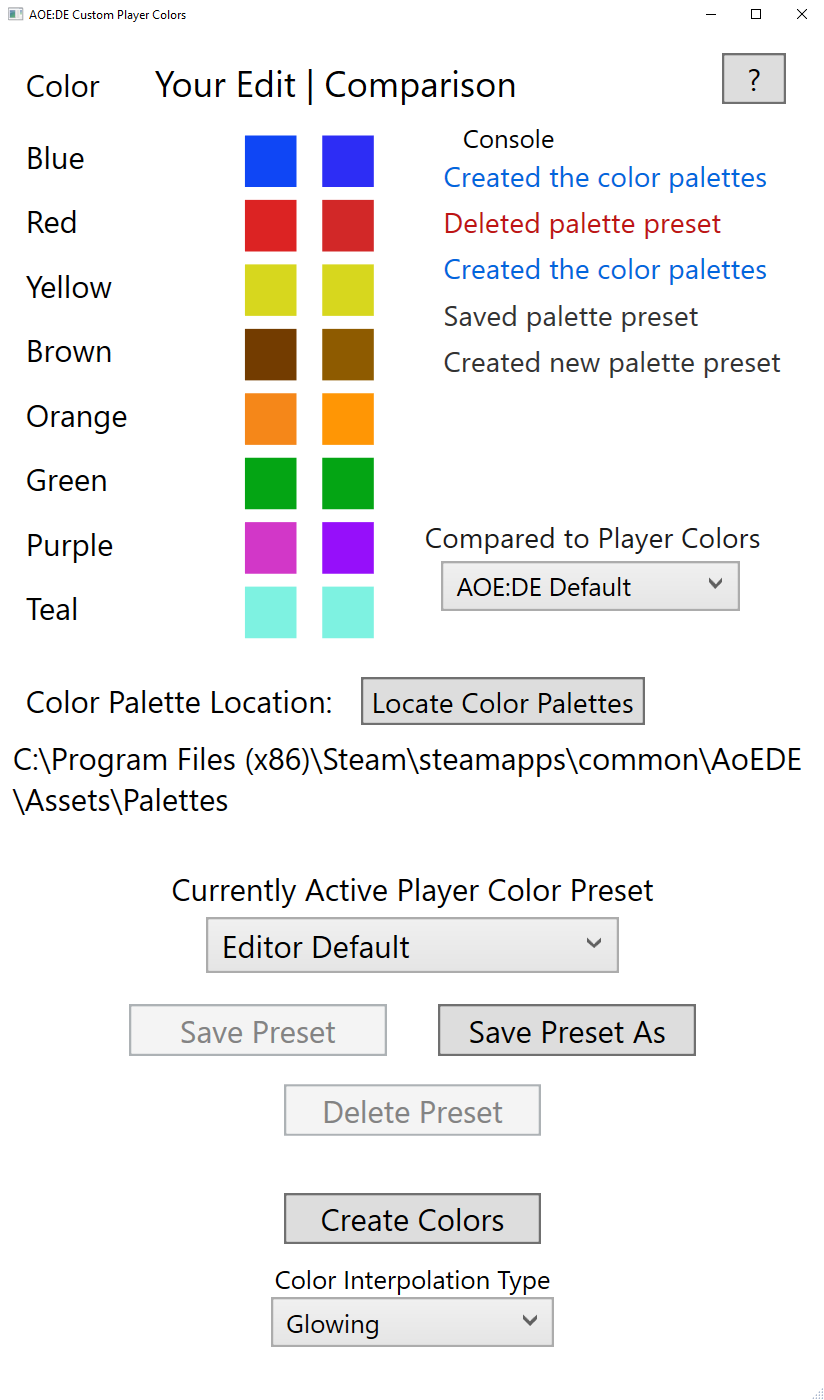Edit the Blue player color swatch

pyautogui.click(x=270, y=161)
